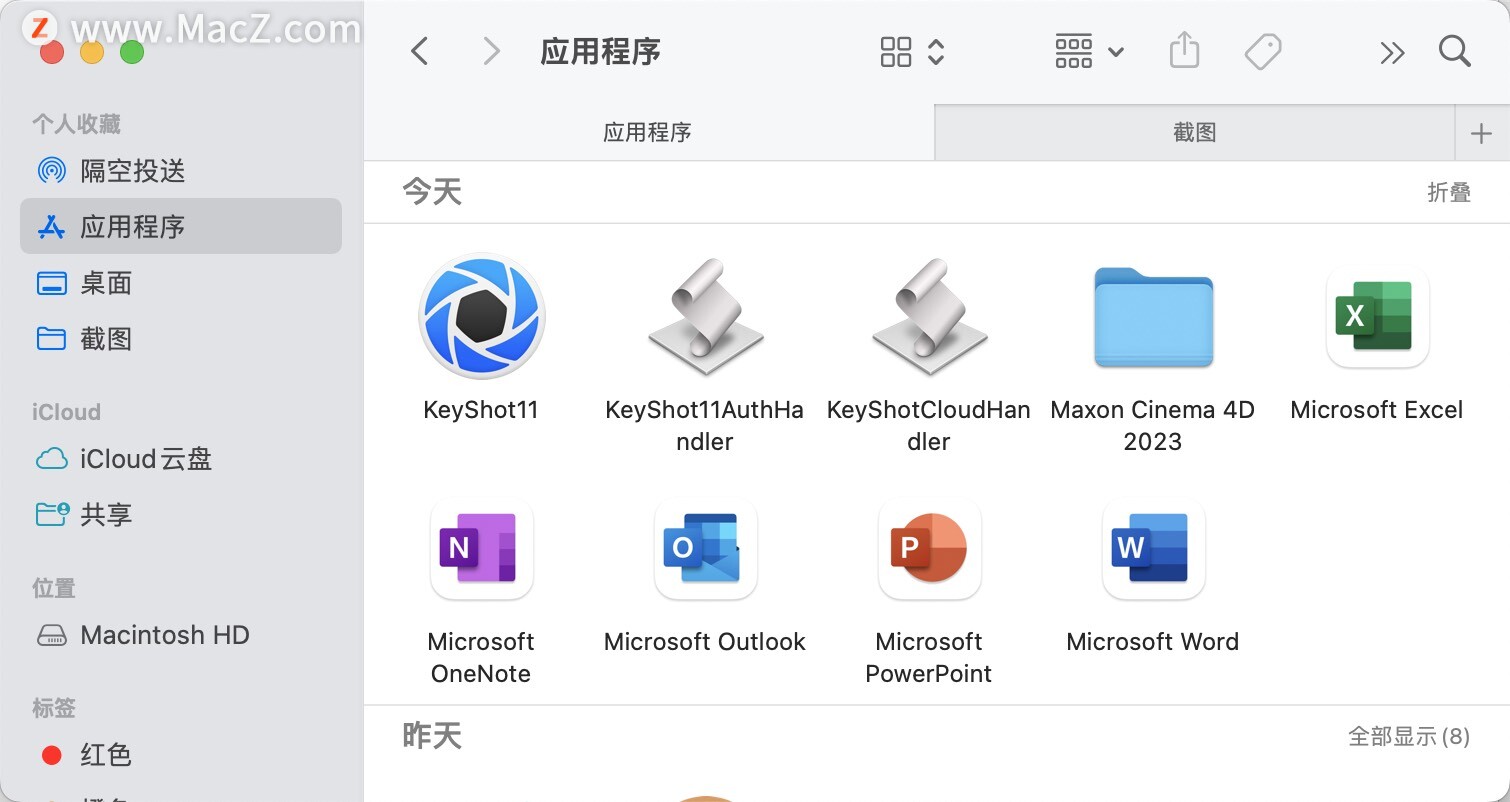Click the Microsoft OneNote file name

(x=481, y=658)
